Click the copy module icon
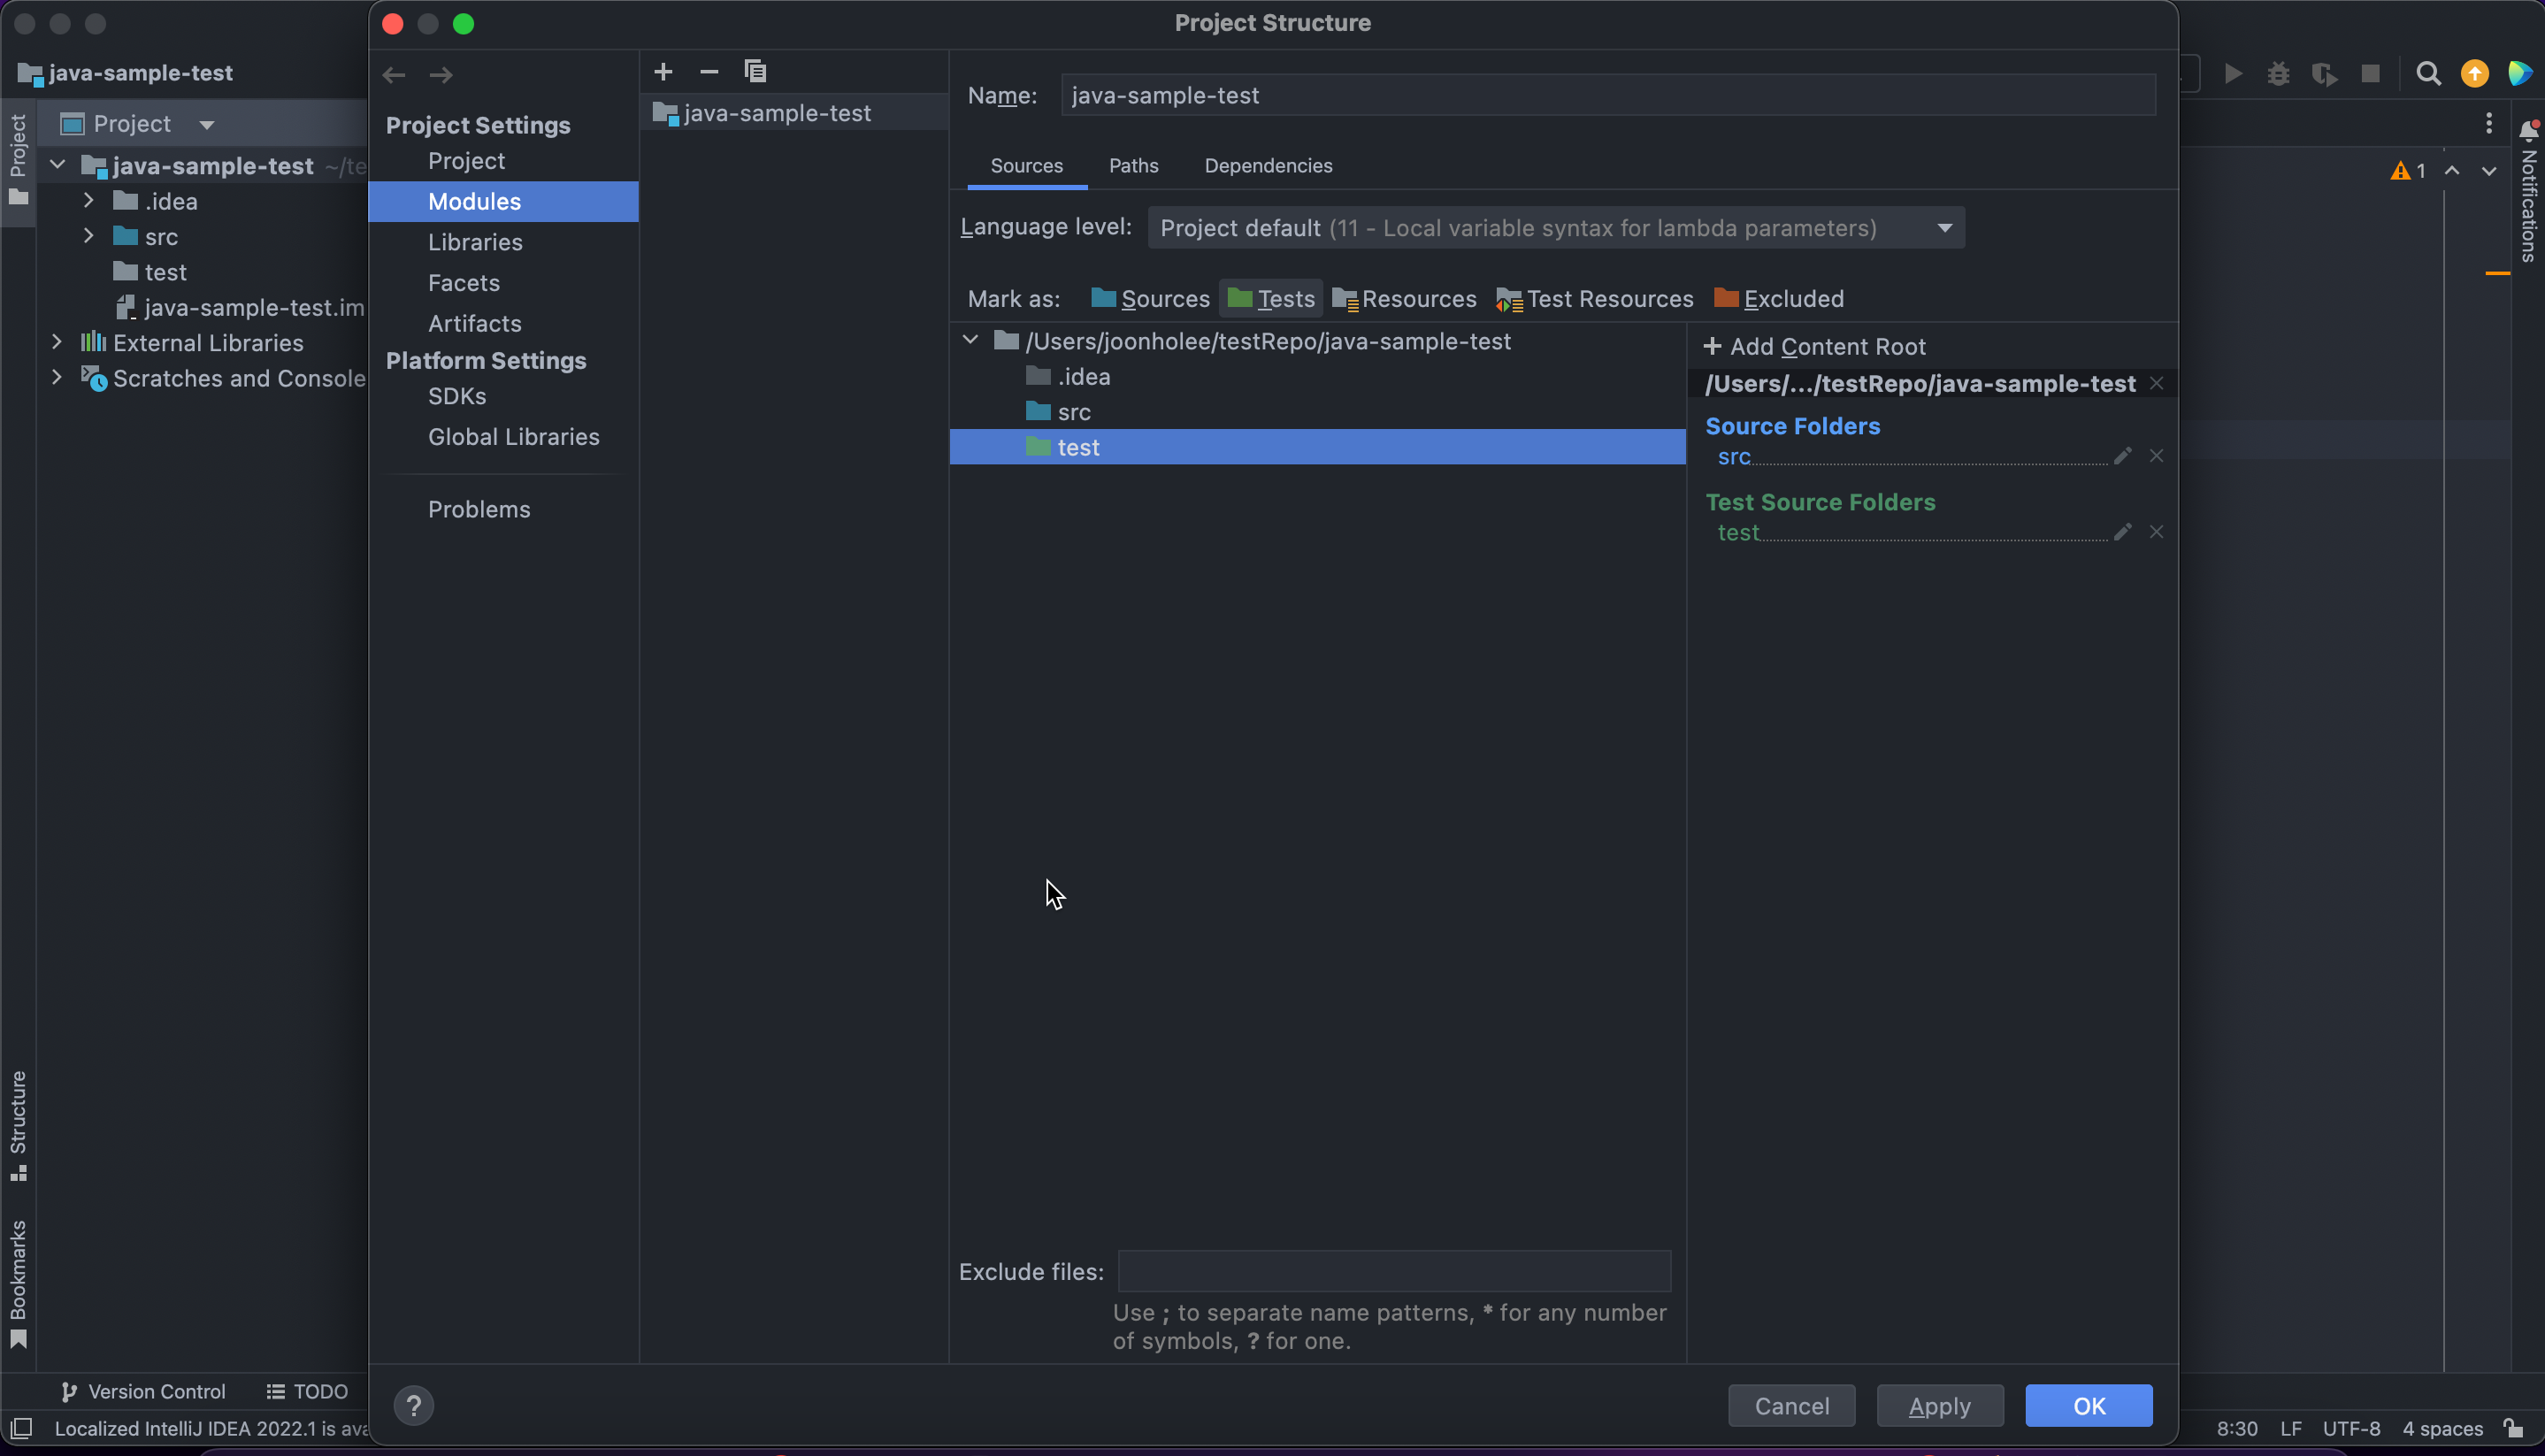 tap(755, 71)
